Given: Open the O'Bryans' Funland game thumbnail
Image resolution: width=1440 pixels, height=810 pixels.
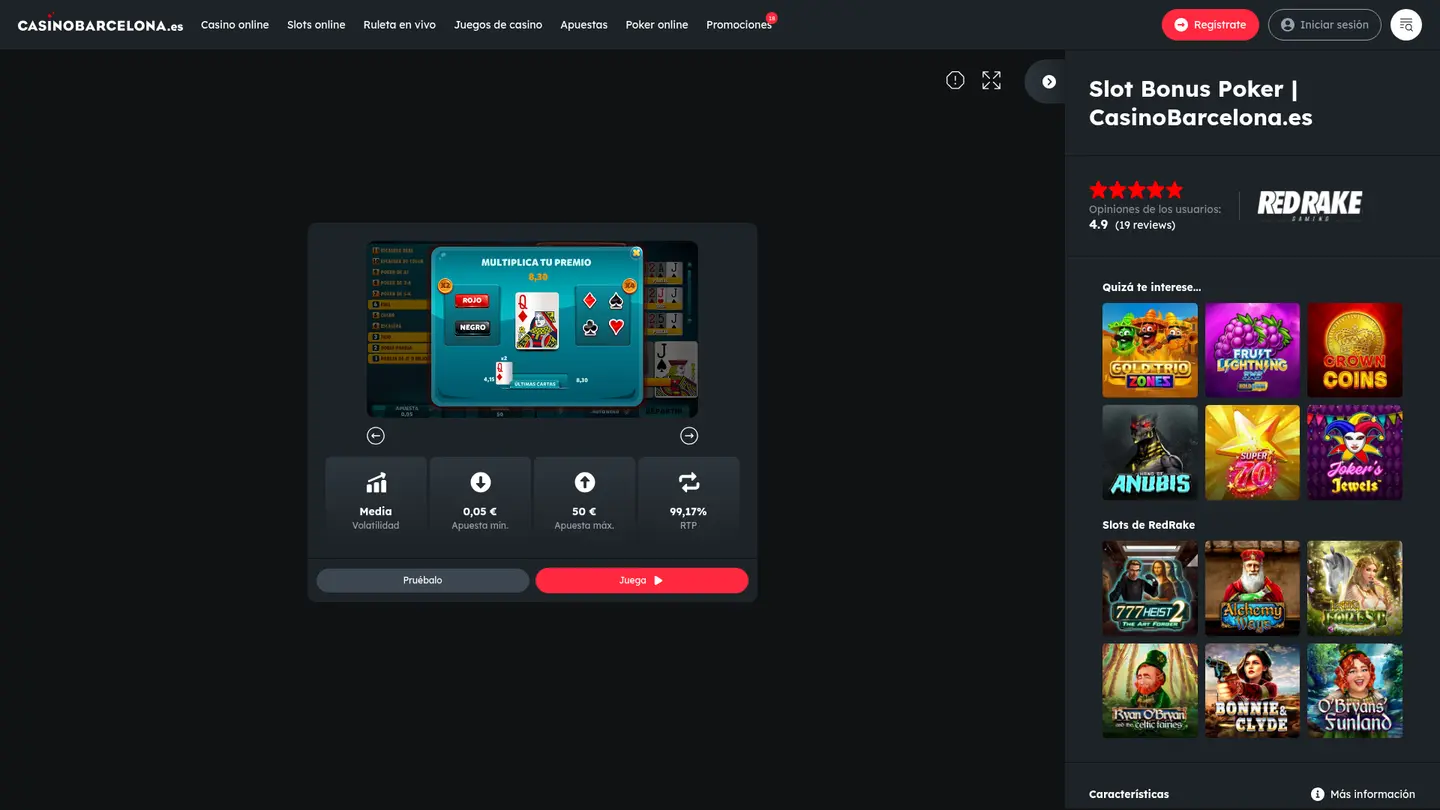Looking at the screenshot, I should coord(1355,690).
